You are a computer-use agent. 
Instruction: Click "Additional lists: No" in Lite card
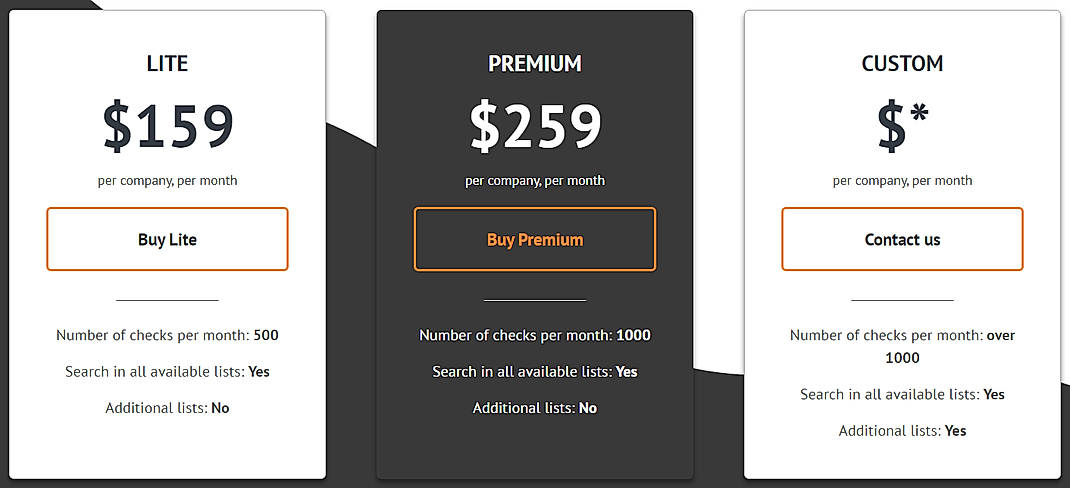point(167,407)
